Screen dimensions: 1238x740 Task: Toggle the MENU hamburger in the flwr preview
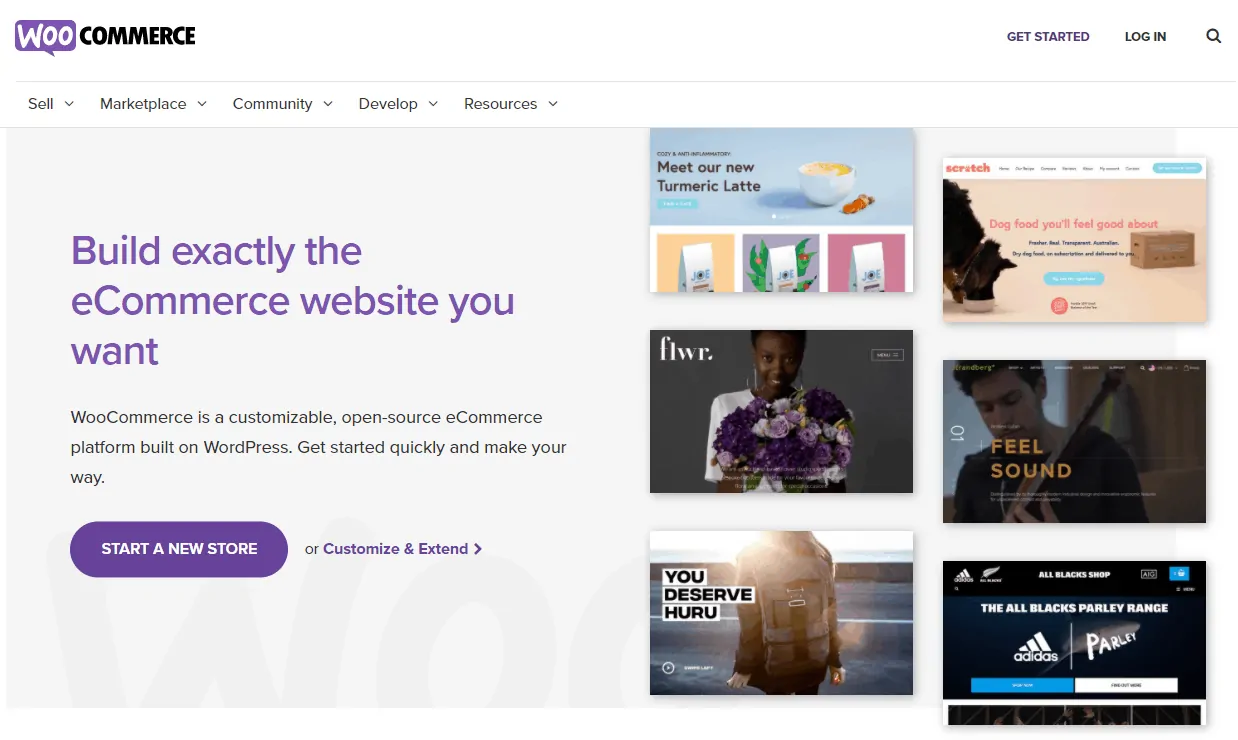(x=886, y=353)
